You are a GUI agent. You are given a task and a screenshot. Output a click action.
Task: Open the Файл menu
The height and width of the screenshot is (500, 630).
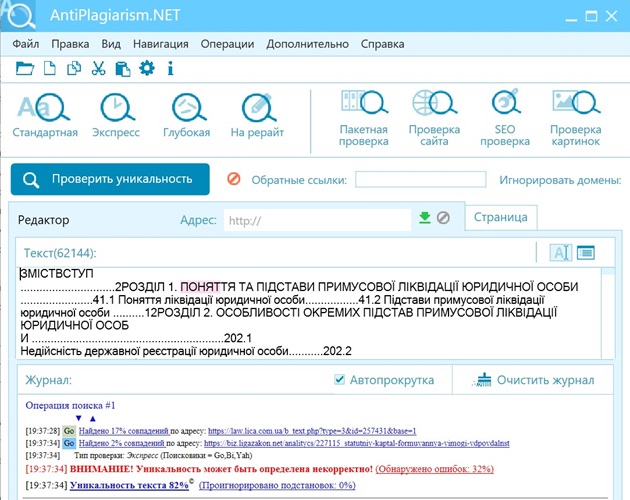coord(26,44)
